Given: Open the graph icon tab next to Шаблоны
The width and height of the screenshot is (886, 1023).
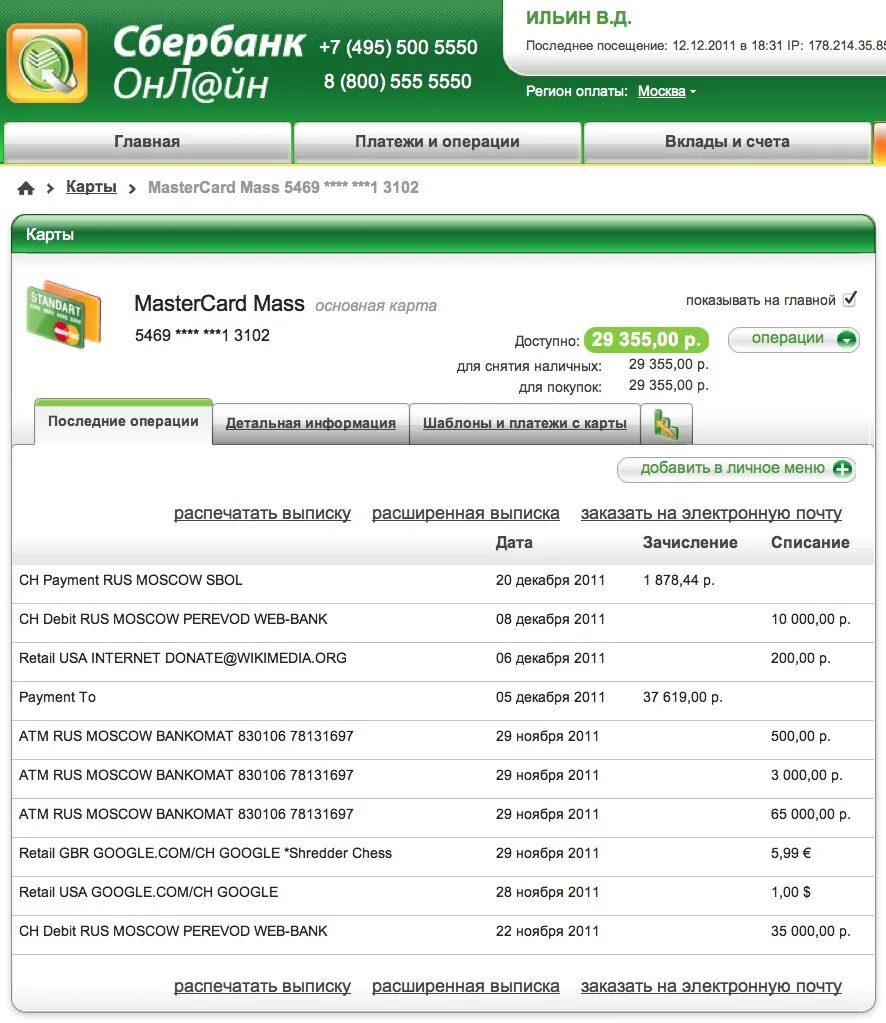Looking at the screenshot, I should 666,424.
